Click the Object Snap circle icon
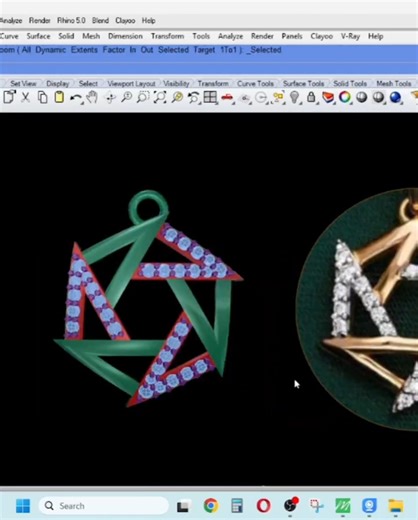This screenshot has height=520, width=418. (x=261, y=98)
